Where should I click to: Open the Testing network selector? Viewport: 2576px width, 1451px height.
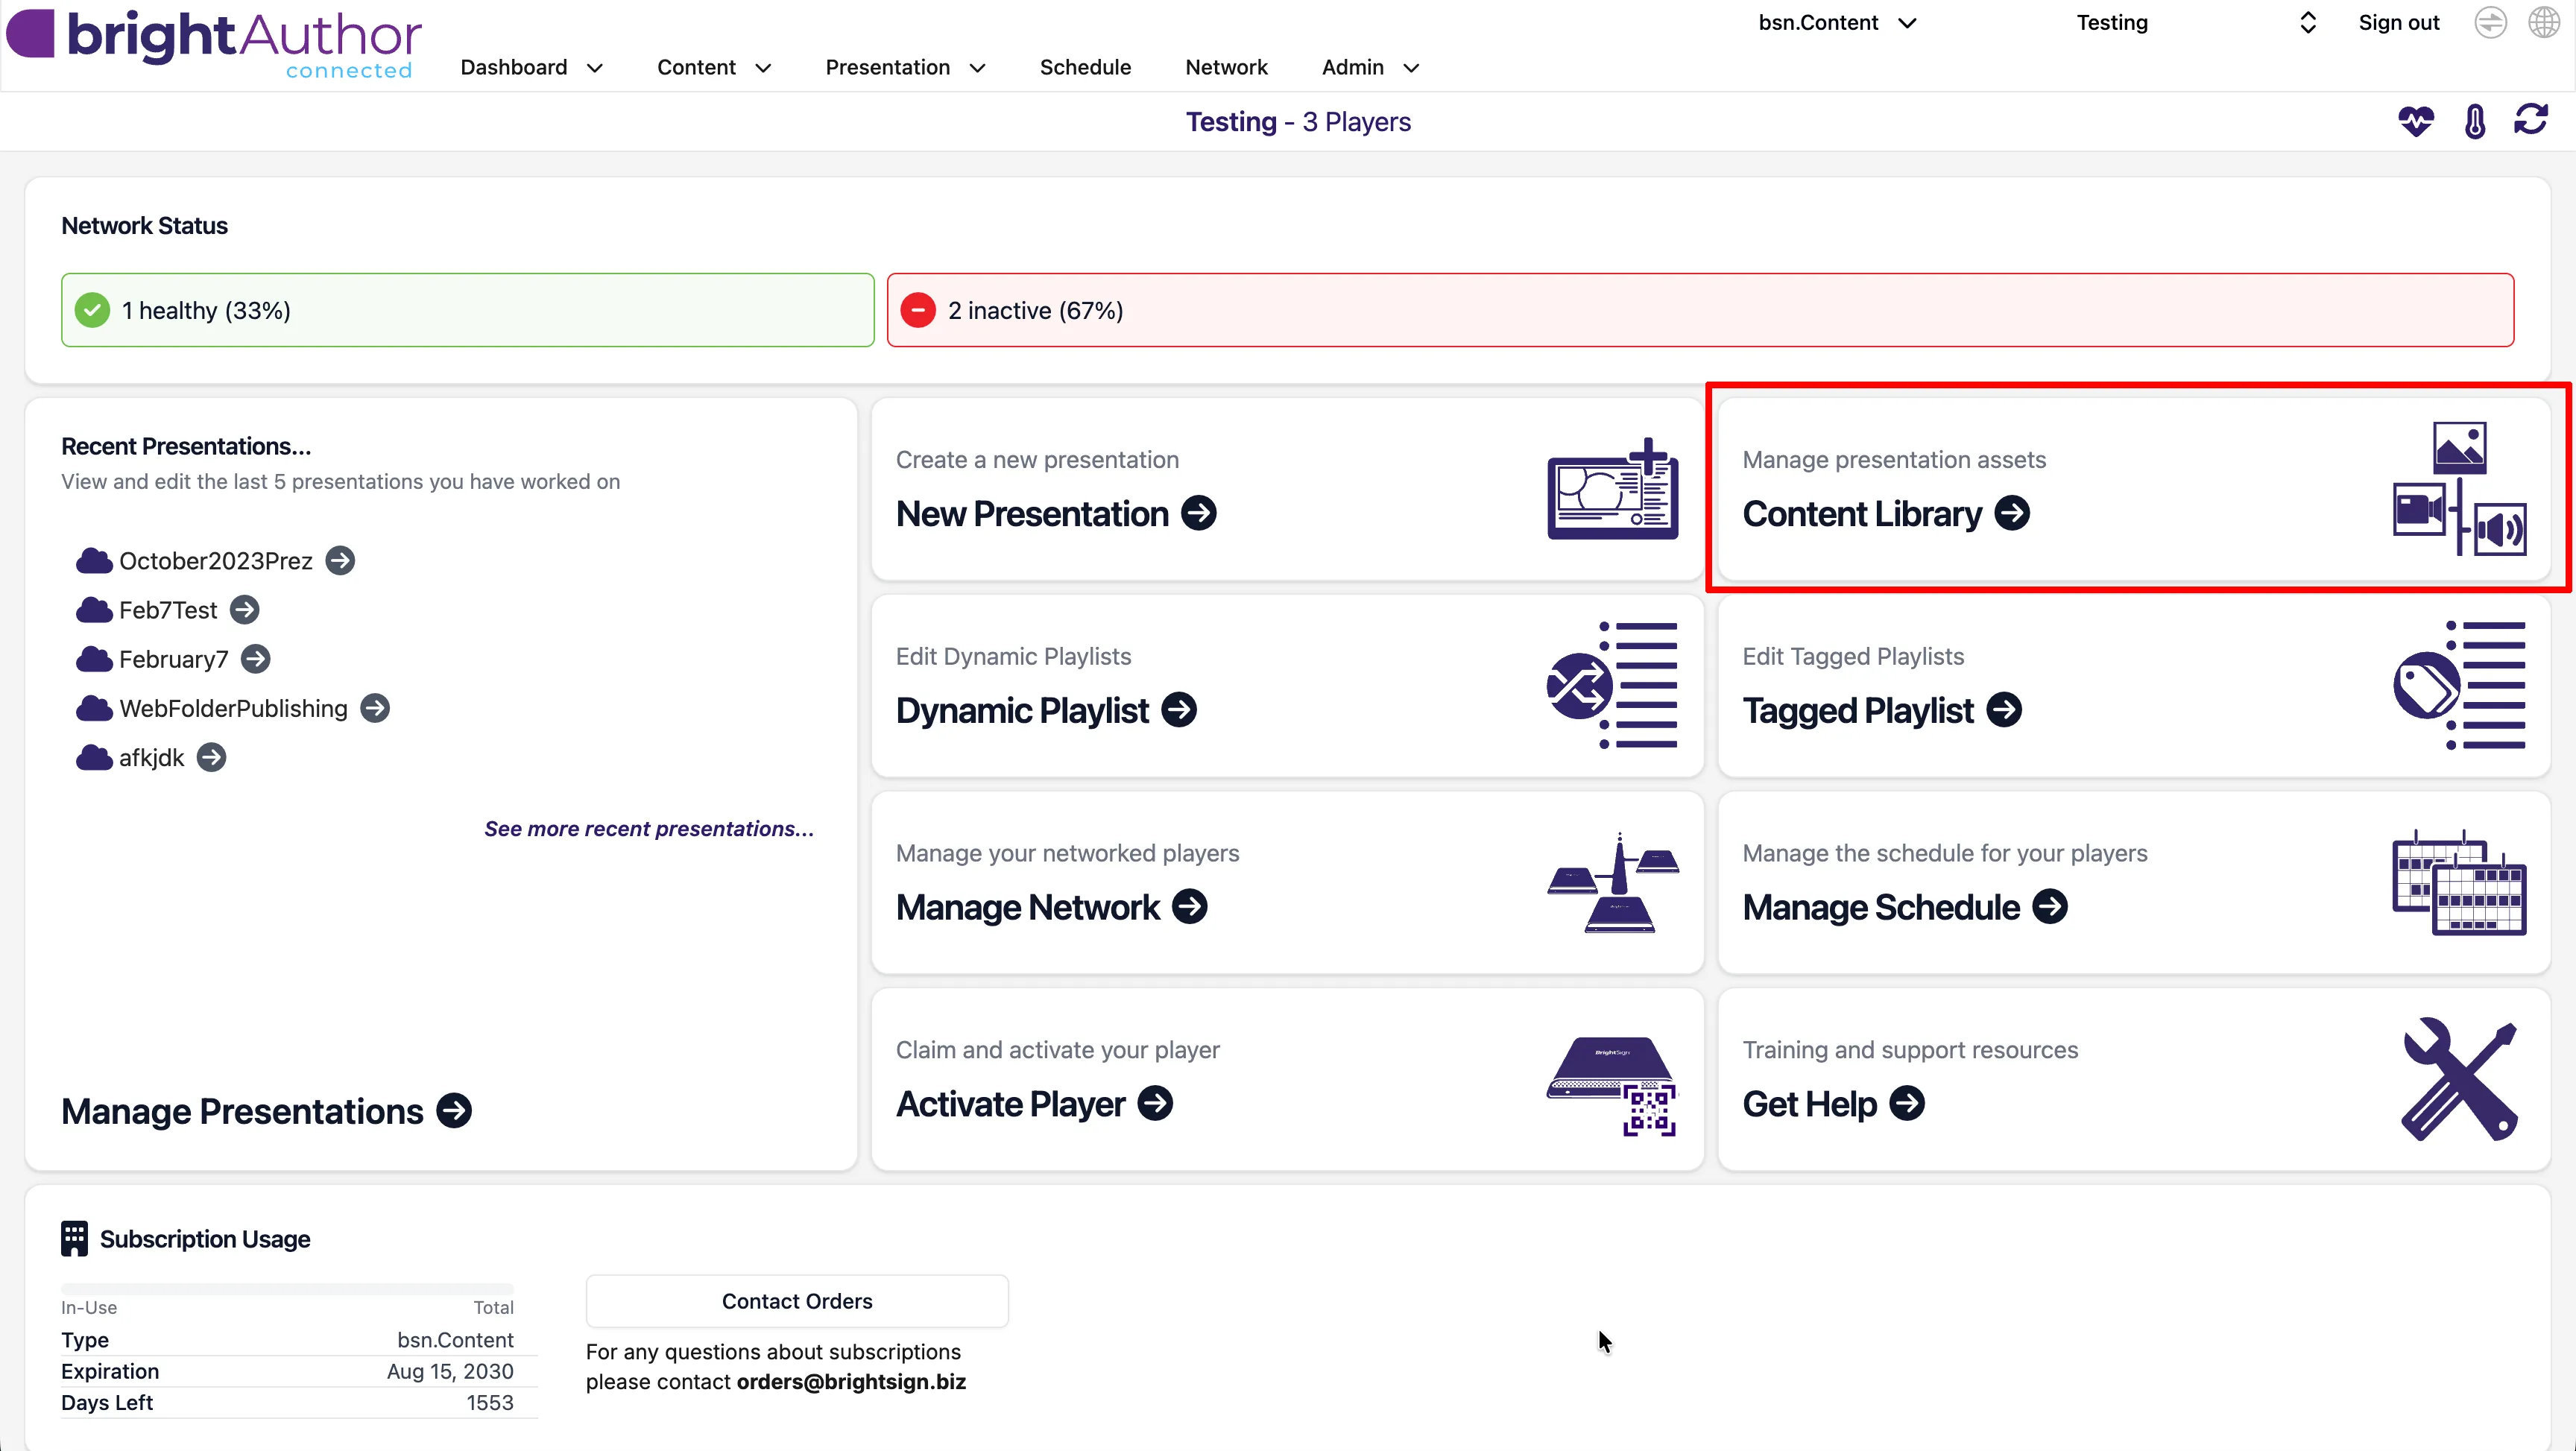click(2196, 22)
